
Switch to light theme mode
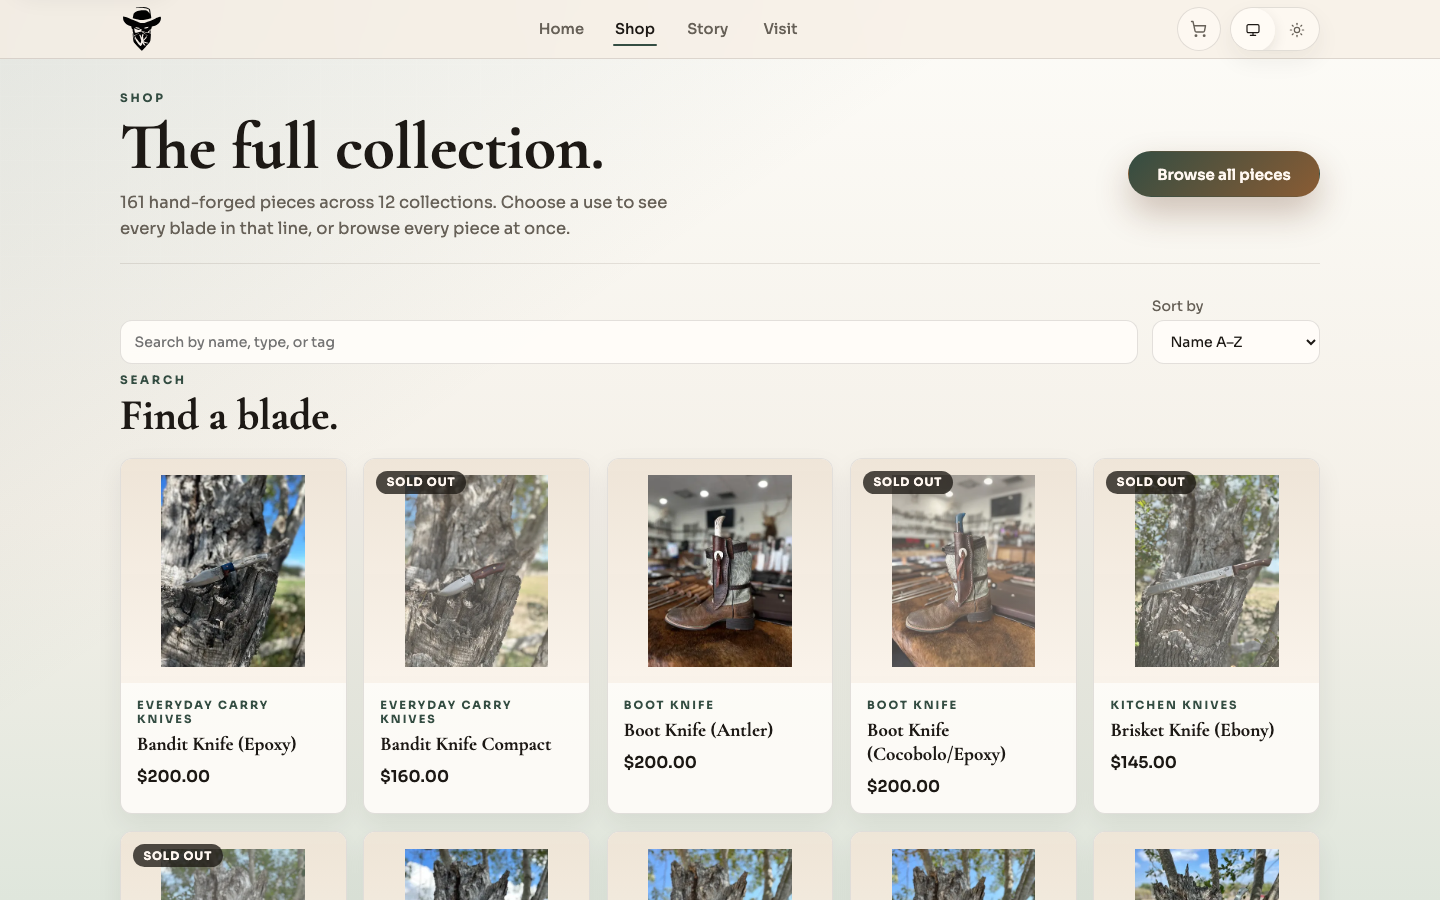pyautogui.click(x=1296, y=29)
